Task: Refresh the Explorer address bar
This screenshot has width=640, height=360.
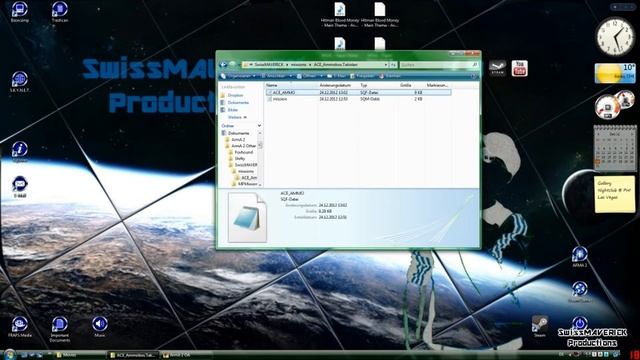Action: pyautogui.click(x=393, y=64)
